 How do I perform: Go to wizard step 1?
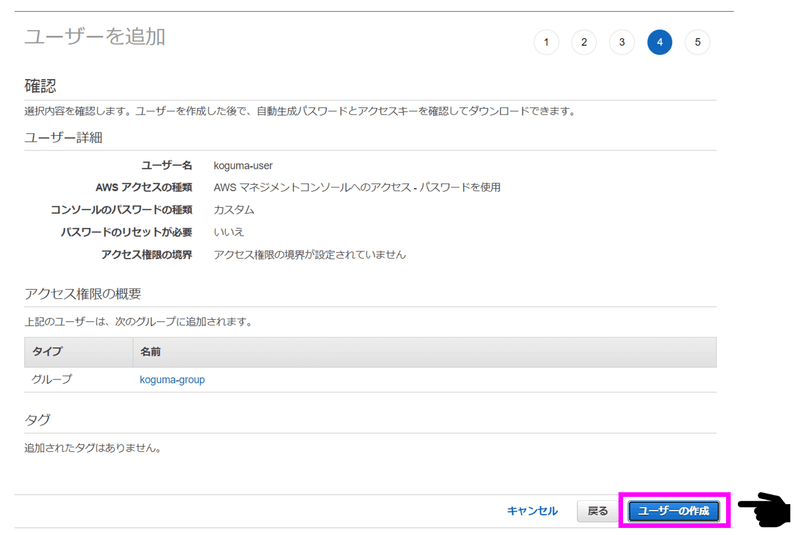click(x=546, y=42)
